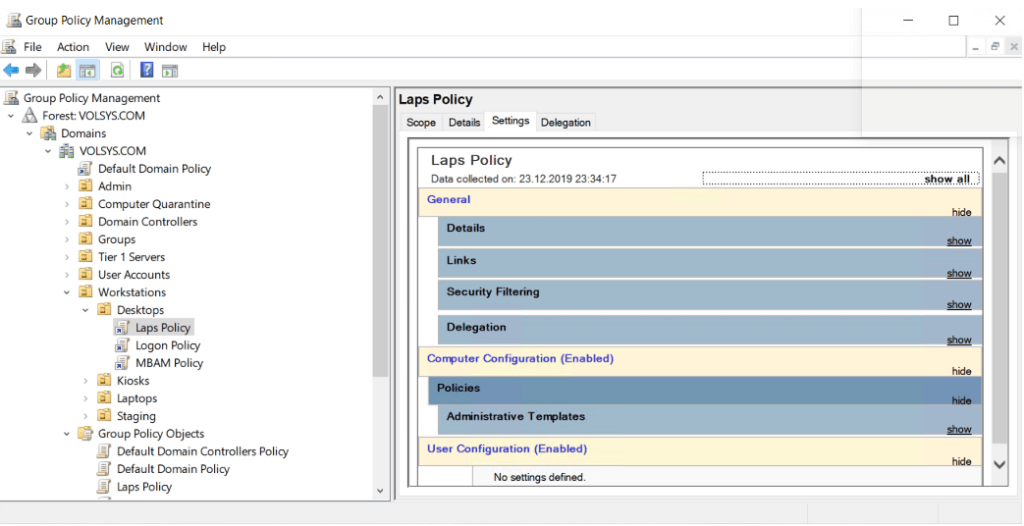This screenshot has width=1024, height=526.
Task: Click the green Refresh icon
Action: click(117, 70)
